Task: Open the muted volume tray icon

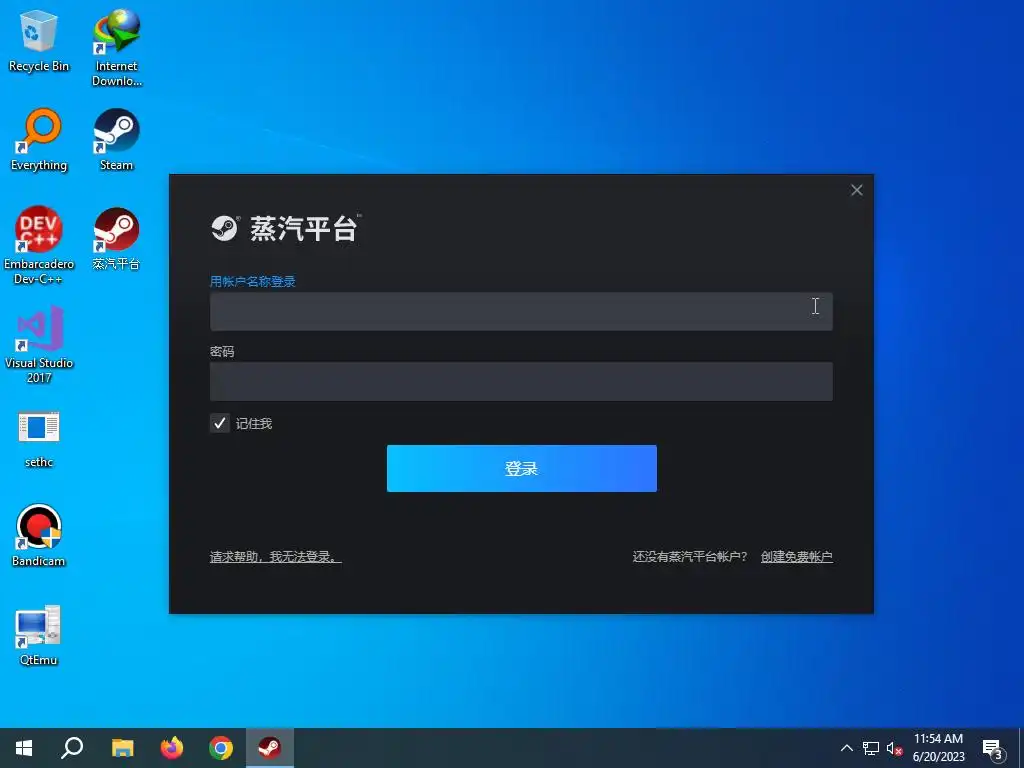Action: [x=895, y=748]
